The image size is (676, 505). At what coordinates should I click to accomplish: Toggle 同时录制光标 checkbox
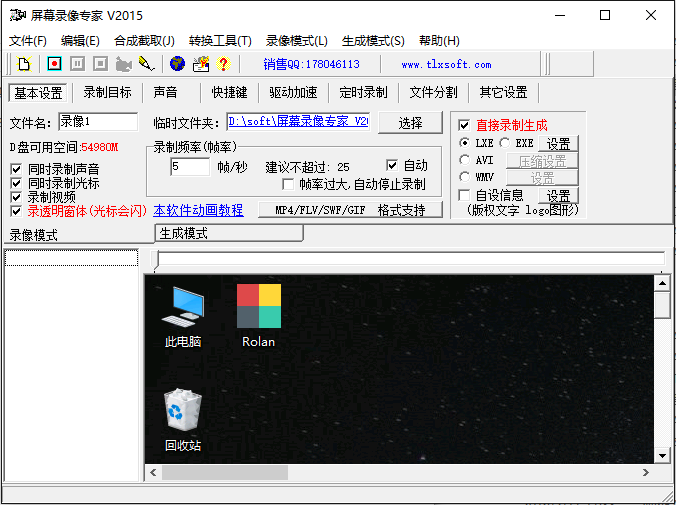[16, 183]
